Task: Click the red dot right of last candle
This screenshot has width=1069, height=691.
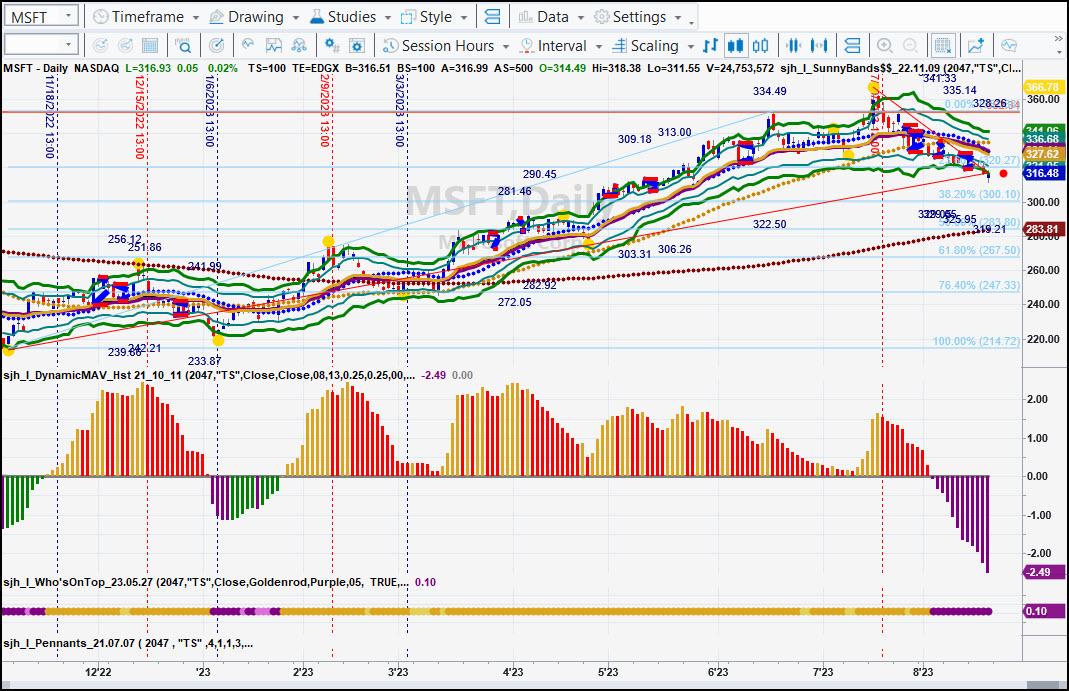Action: (1003, 174)
